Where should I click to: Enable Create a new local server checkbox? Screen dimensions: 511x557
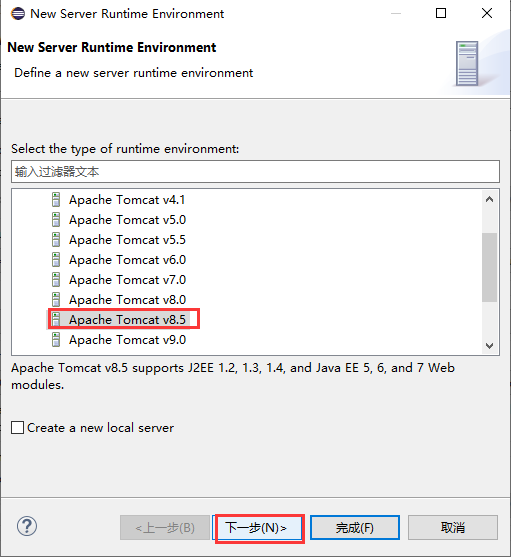pyautogui.click(x=17, y=427)
